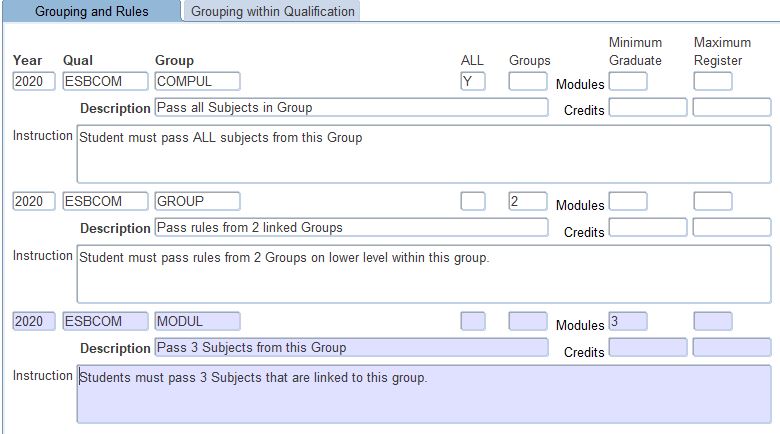This screenshot has height=434, width=780.
Task: Select the Grouping and Rules tab
Action: (x=92, y=12)
